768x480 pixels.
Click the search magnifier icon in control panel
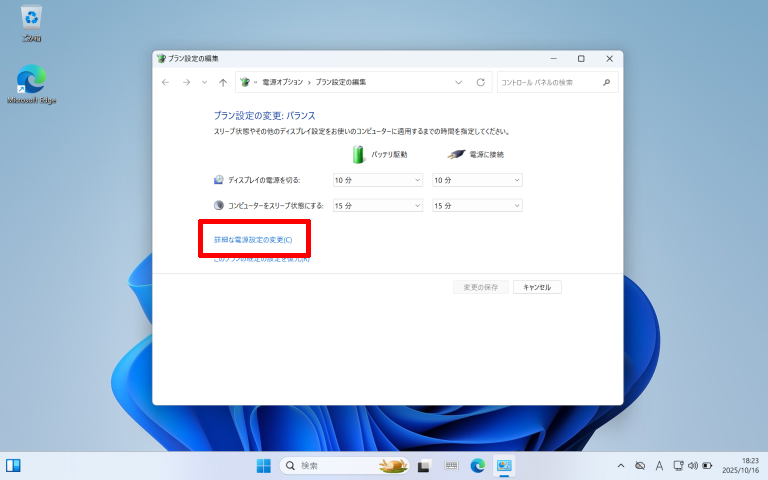[x=606, y=82]
